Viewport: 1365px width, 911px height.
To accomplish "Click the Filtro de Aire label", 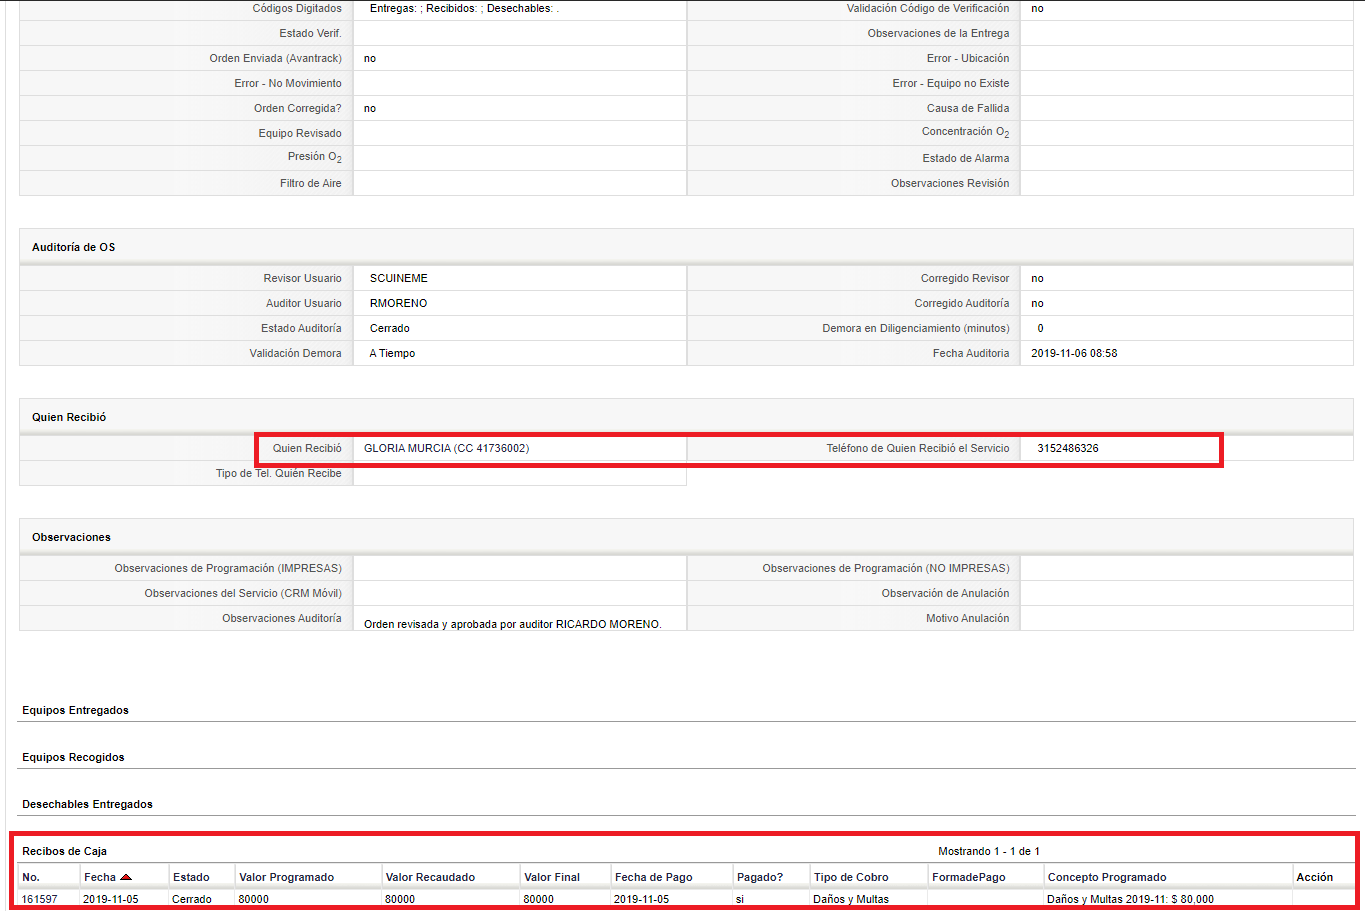I will (x=311, y=183).
